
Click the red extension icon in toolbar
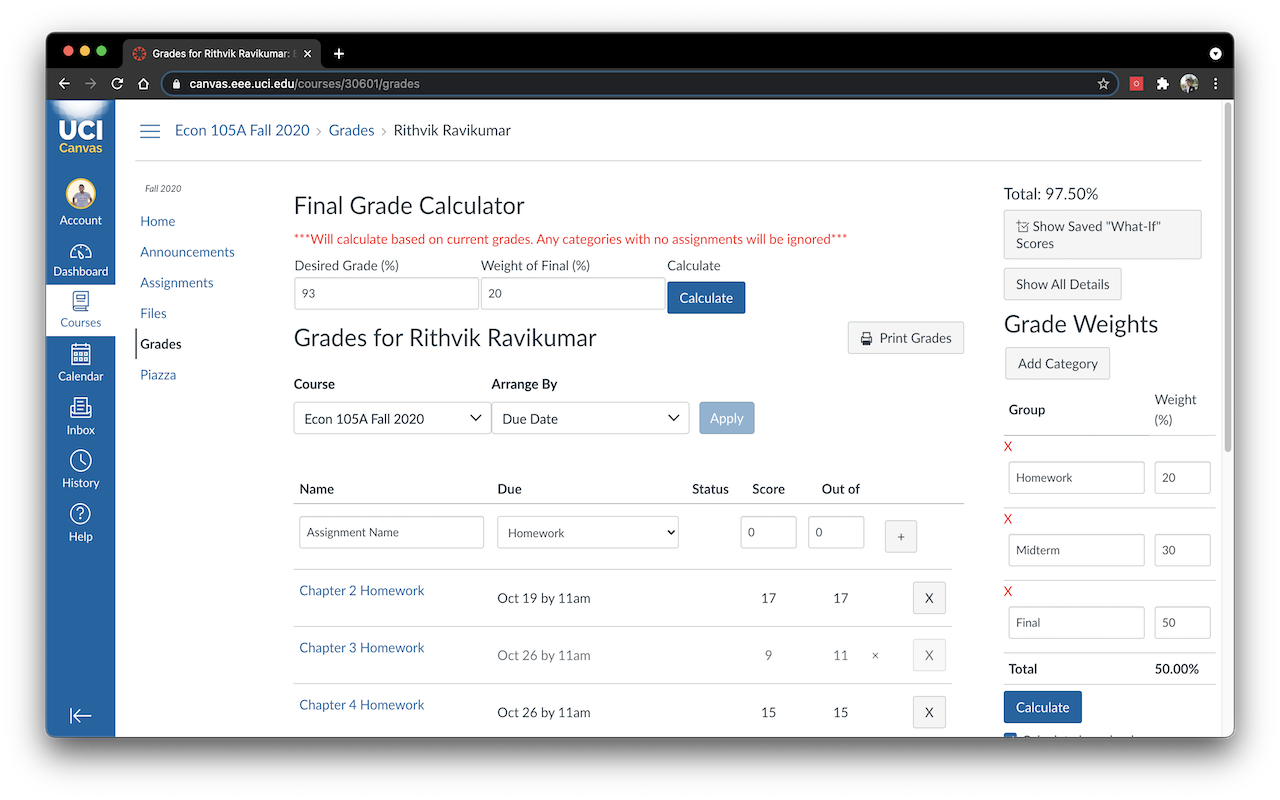[x=1136, y=84]
